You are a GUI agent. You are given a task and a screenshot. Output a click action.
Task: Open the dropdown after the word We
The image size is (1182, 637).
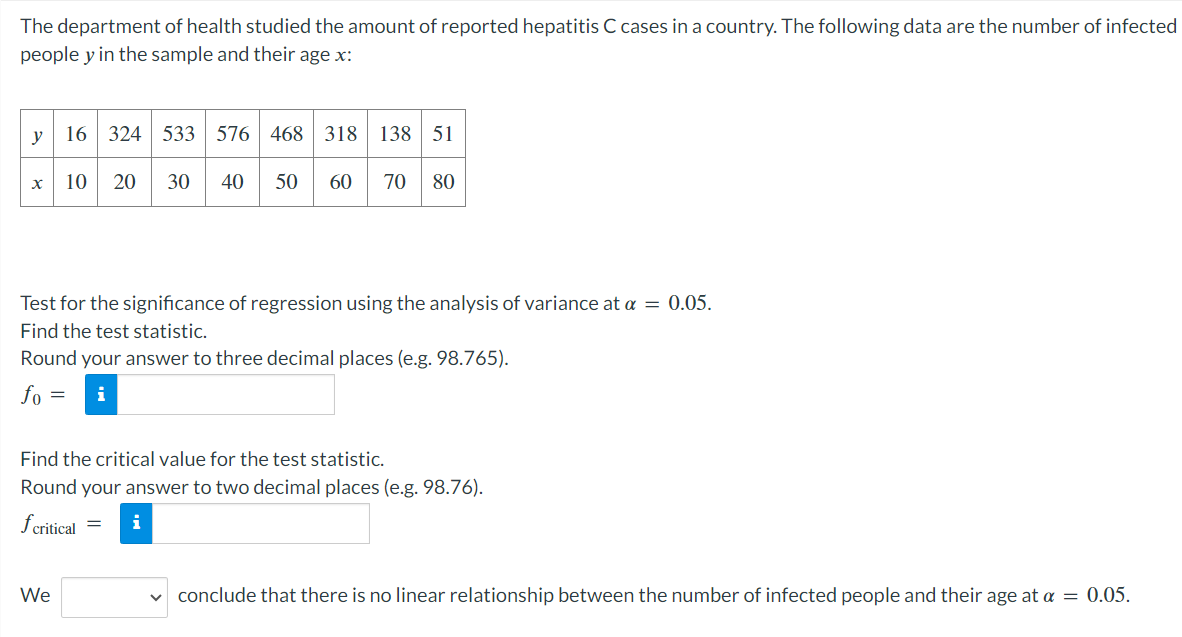[115, 597]
